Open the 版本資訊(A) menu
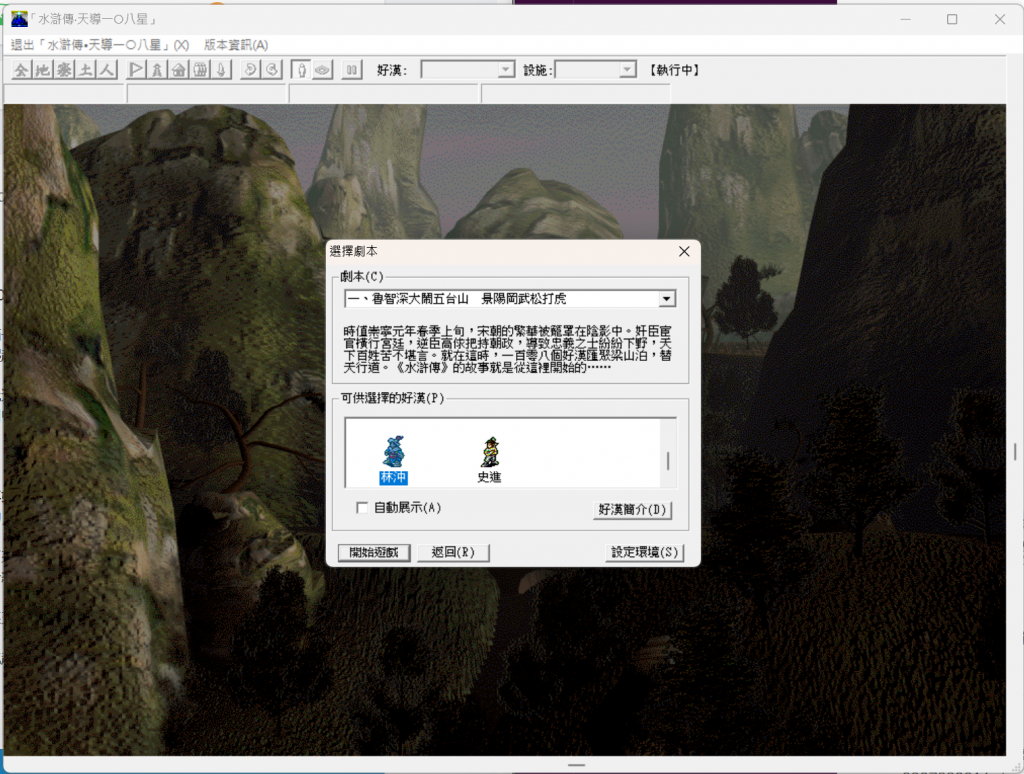 coord(236,45)
